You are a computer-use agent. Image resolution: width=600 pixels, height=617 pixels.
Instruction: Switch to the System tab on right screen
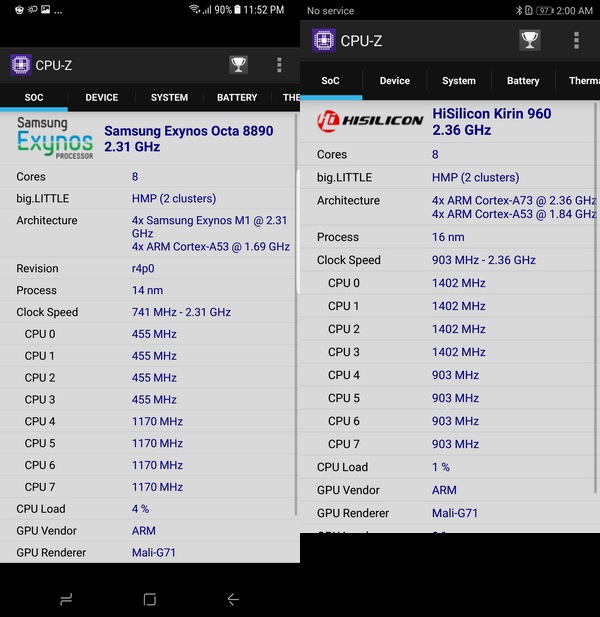click(x=459, y=81)
